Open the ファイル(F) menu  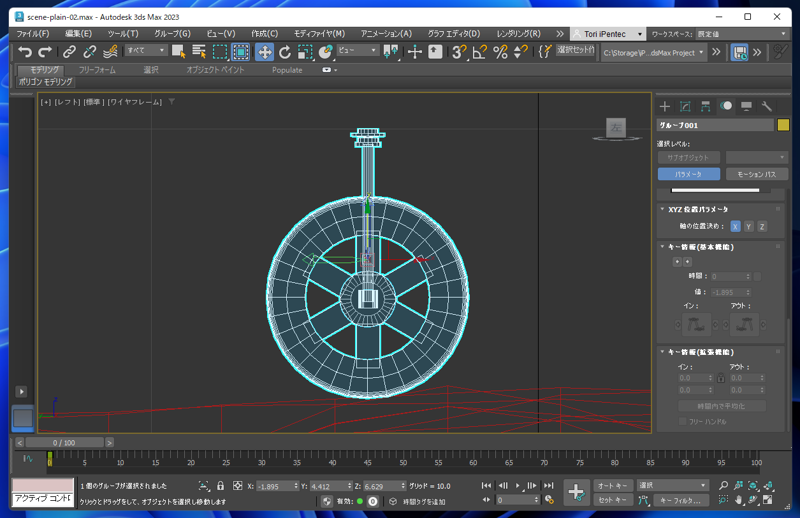(33, 34)
